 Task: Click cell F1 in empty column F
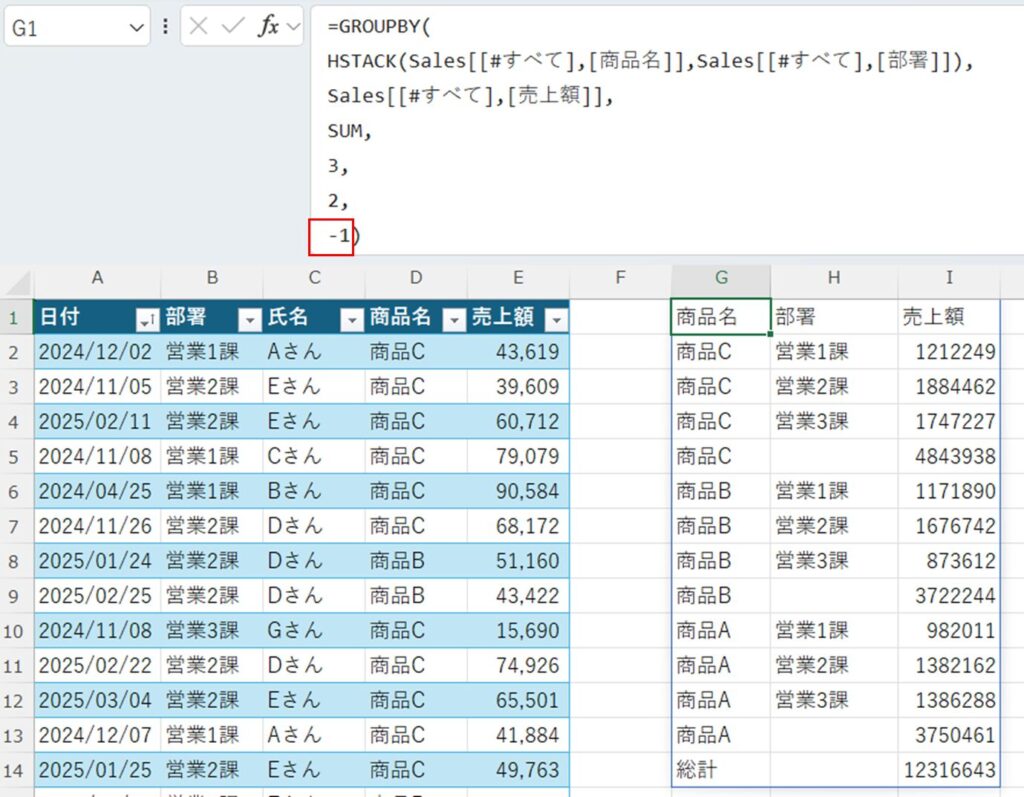pyautogui.click(x=620, y=317)
